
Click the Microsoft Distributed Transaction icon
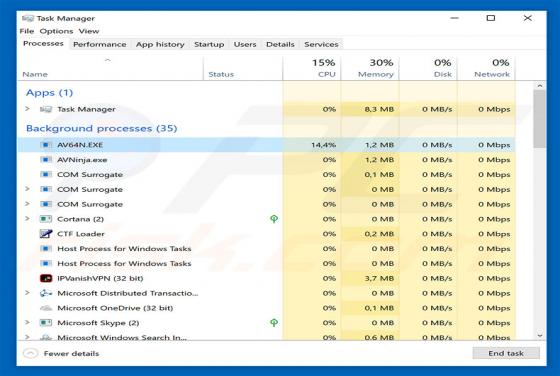[x=46, y=293]
